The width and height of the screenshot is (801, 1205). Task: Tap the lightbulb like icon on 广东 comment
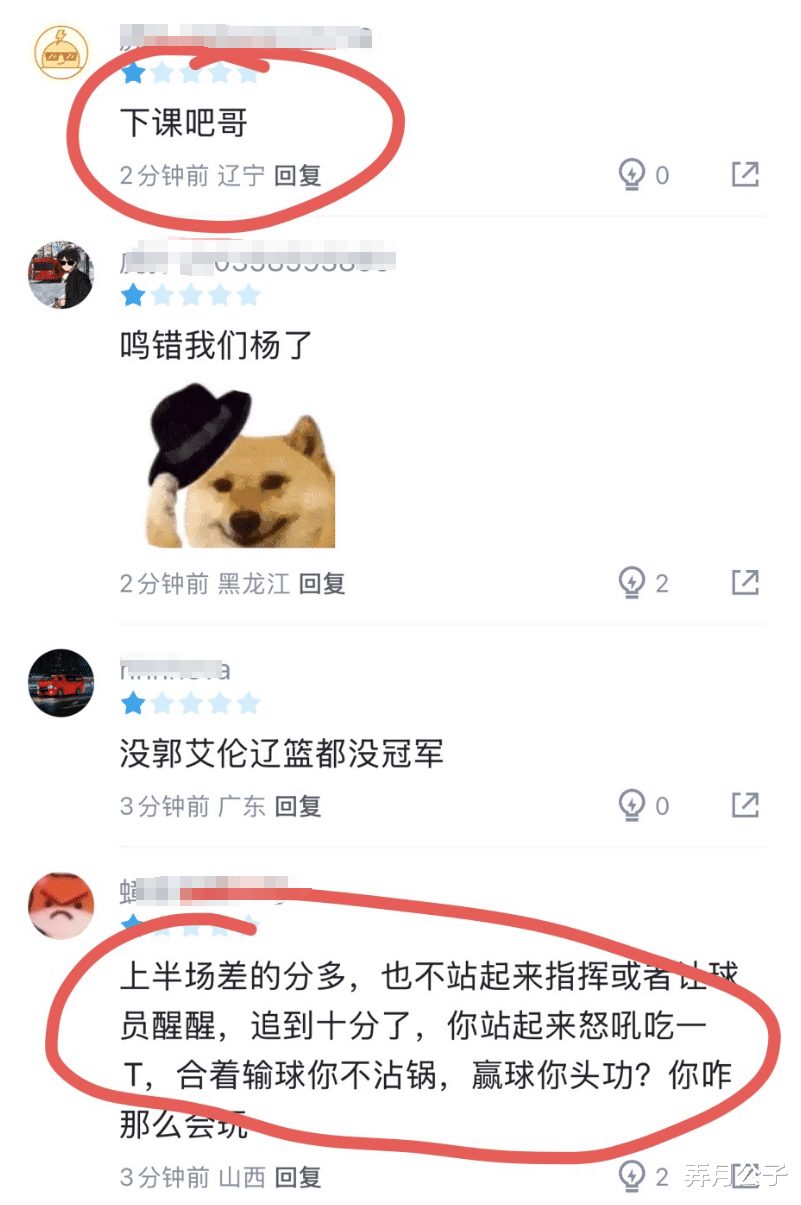tap(631, 805)
